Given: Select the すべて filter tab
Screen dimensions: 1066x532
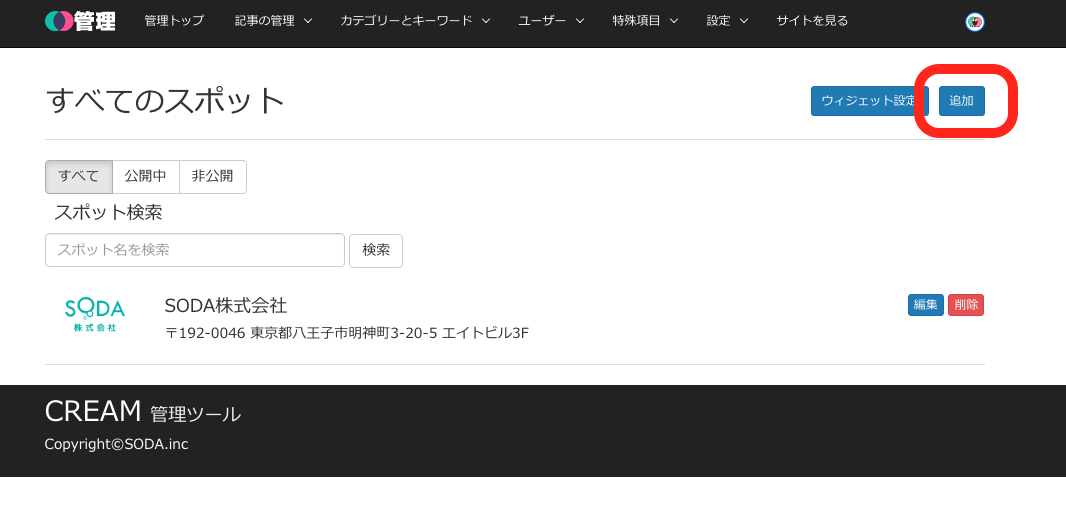Looking at the screenshot, I should [x=79, y=177].
